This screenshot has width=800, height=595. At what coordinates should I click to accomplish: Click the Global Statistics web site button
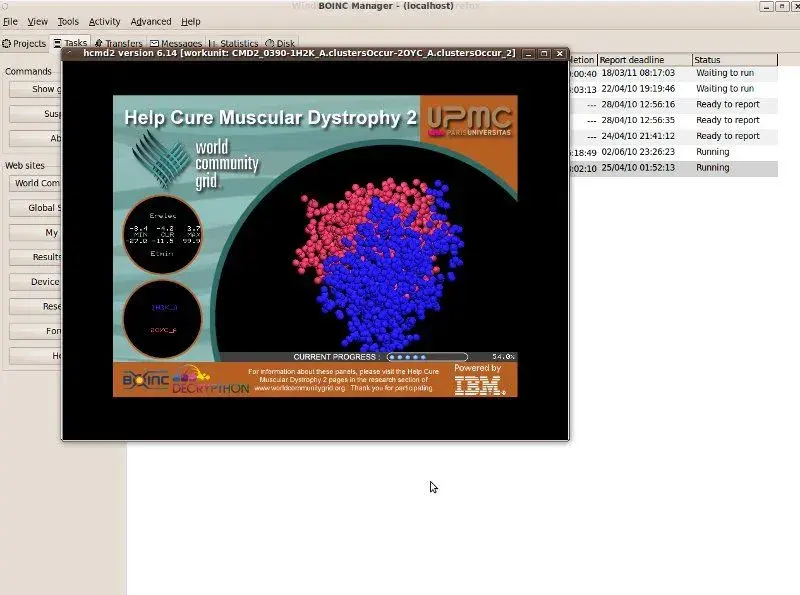tap(35, 208)
